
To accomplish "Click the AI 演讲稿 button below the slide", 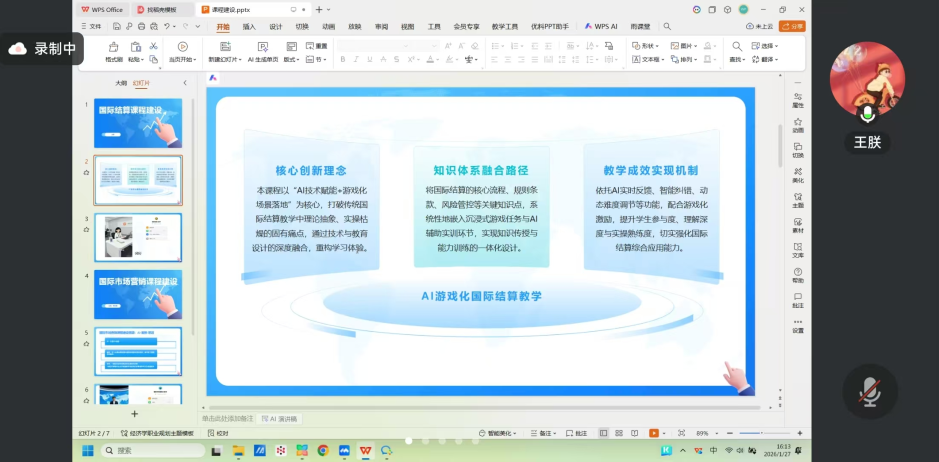I will point(279,419).
